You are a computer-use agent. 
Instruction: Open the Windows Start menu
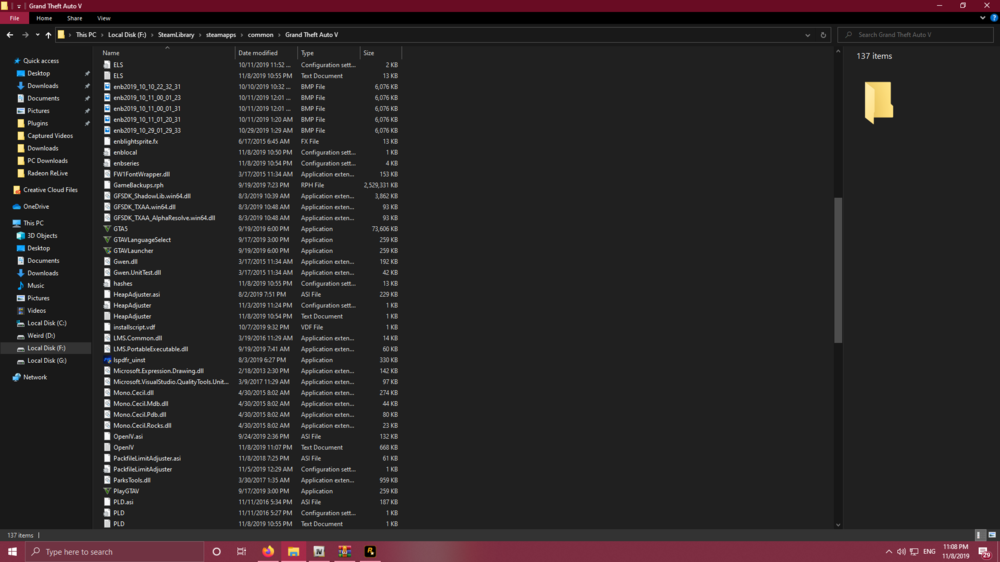[12, 552]
